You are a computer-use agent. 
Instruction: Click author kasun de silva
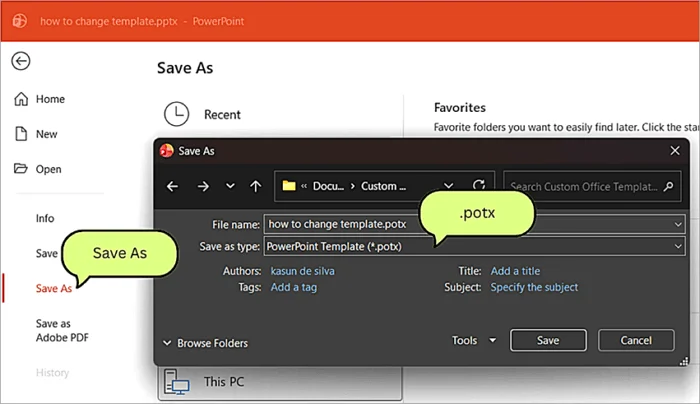pyautogui.click(x=302, y=271)
